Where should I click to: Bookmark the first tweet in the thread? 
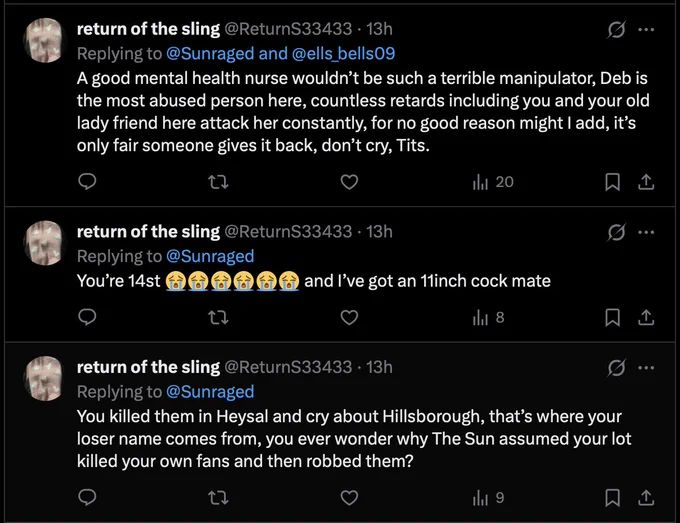click(x=612, y=182)
